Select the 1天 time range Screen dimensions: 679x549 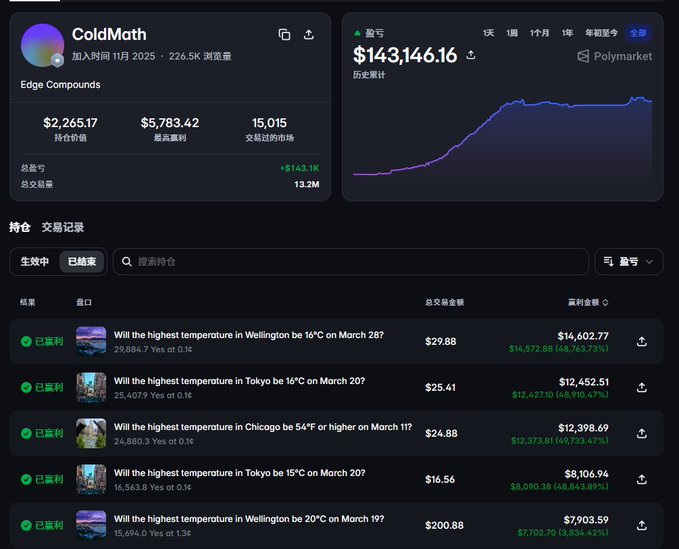(x=488, y=33)
